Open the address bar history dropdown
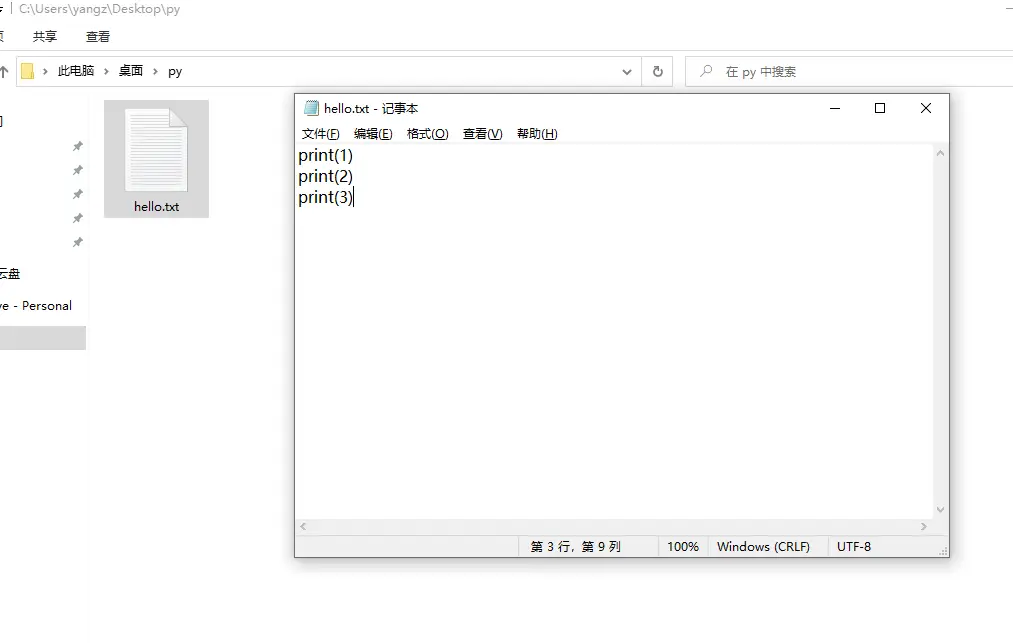Viewport: 1013px width, 643px height. pyautogui.click(x=627, y=71)
